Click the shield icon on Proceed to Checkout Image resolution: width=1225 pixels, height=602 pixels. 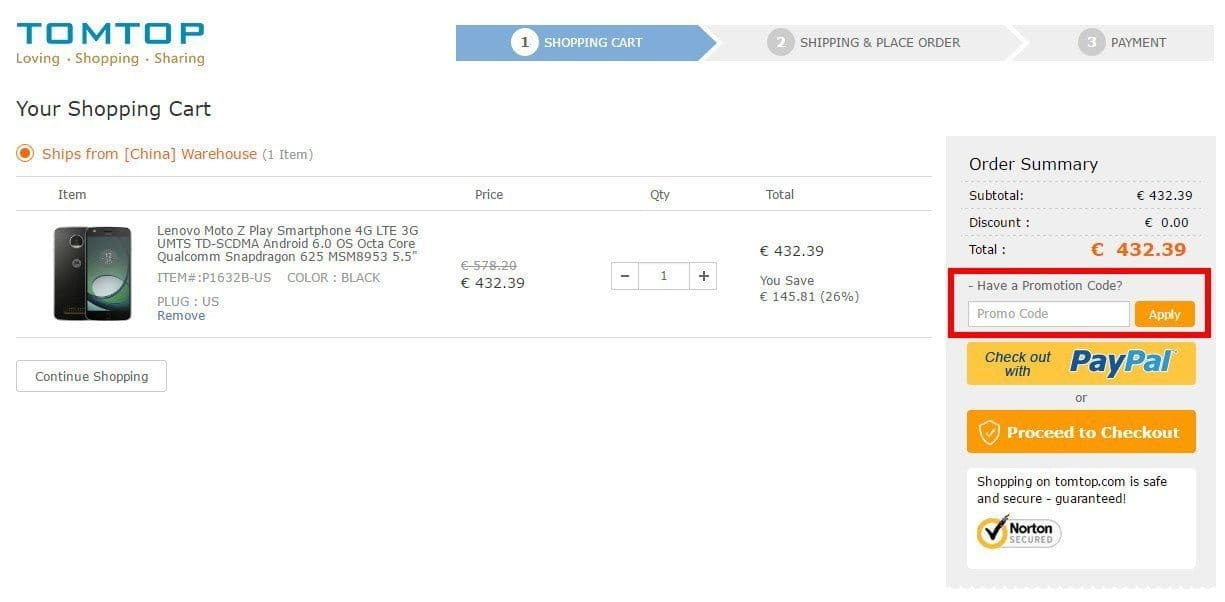[x=989, y=432]
